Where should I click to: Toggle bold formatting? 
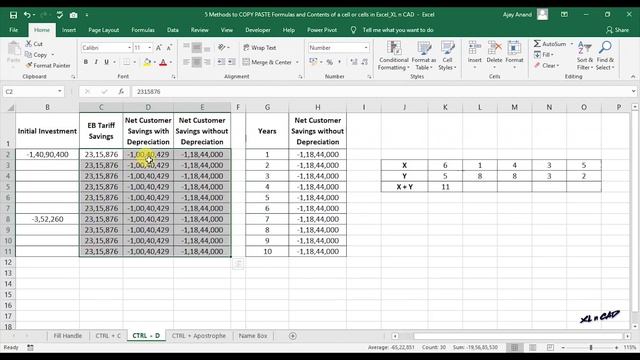tap(86, 62)
